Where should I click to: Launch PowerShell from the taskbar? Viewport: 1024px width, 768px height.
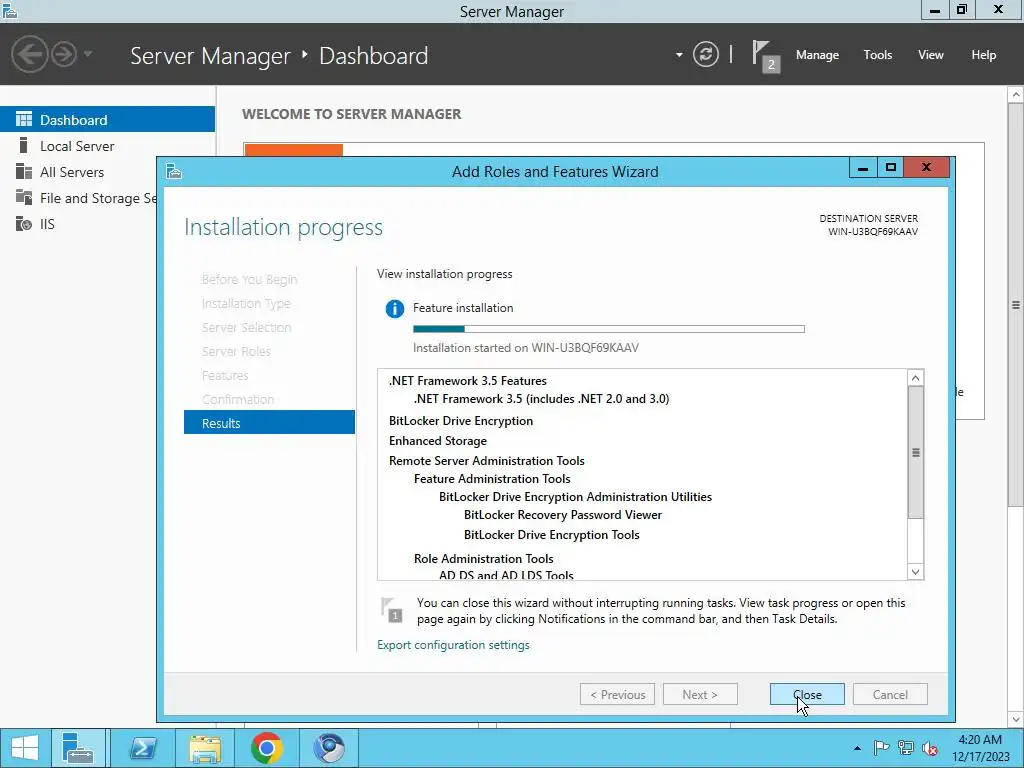click(x=142, y=748)
